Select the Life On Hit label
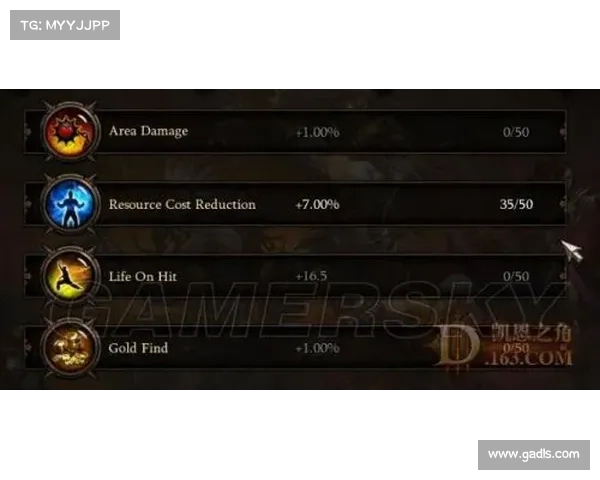The height and width of the screenshot is (480, 600). pos(143,276)
